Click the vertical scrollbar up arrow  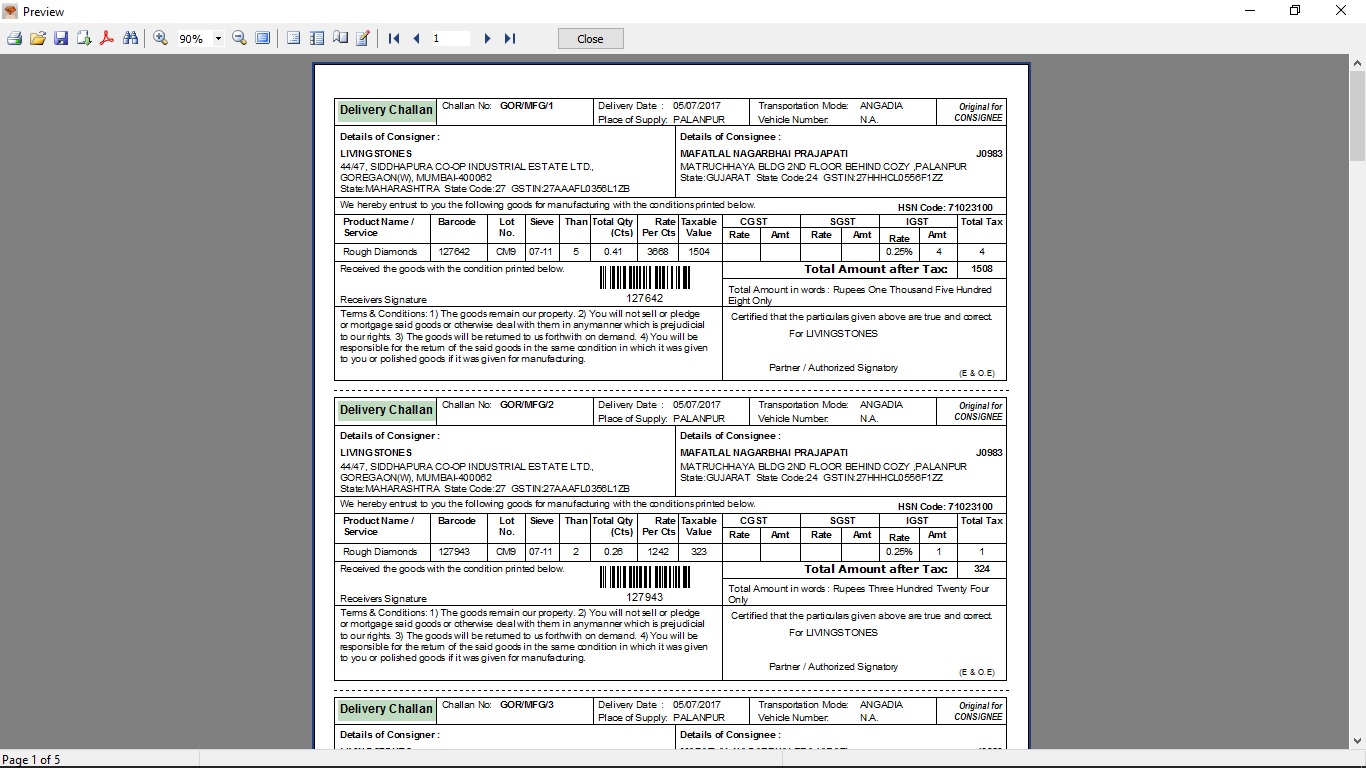coord(1357,62)
